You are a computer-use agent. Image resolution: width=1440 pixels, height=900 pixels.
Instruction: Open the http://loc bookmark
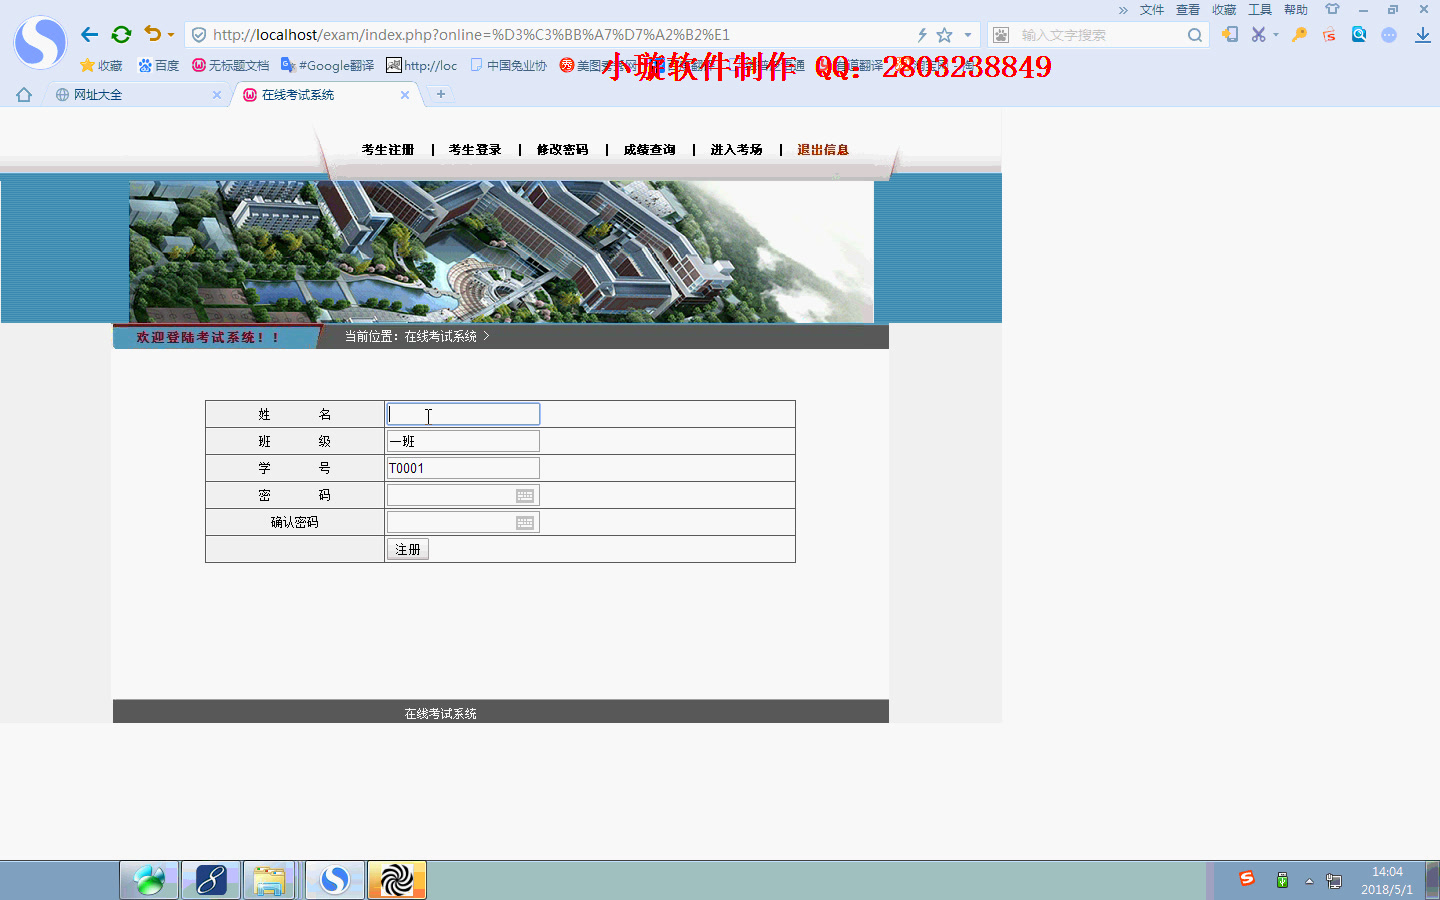pyautogui.click(x=421, y=65)
